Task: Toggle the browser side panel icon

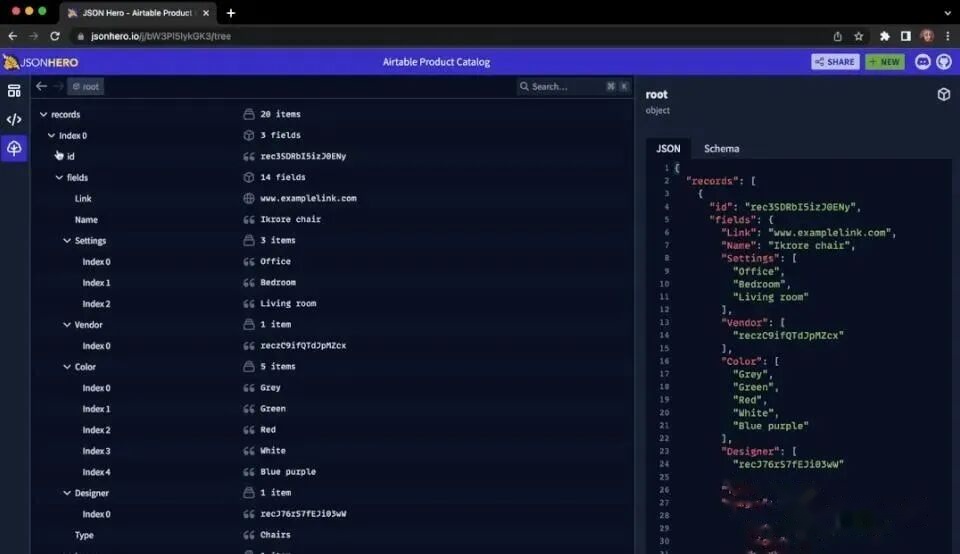Action: pos(906,36)
